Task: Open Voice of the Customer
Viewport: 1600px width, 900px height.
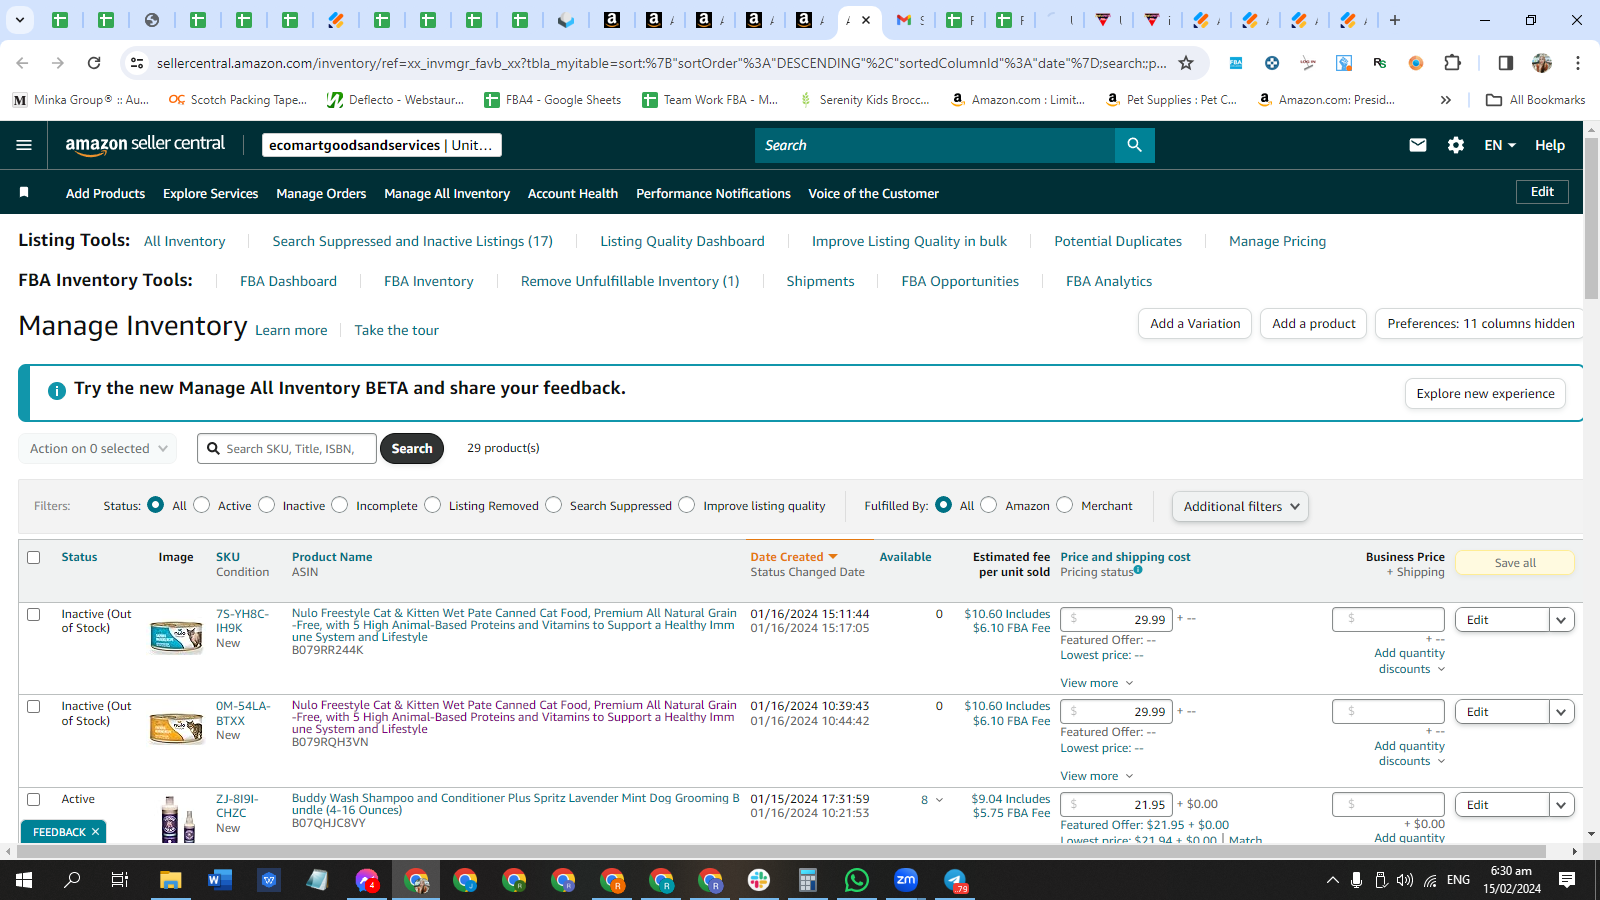Action: point(873,193)
